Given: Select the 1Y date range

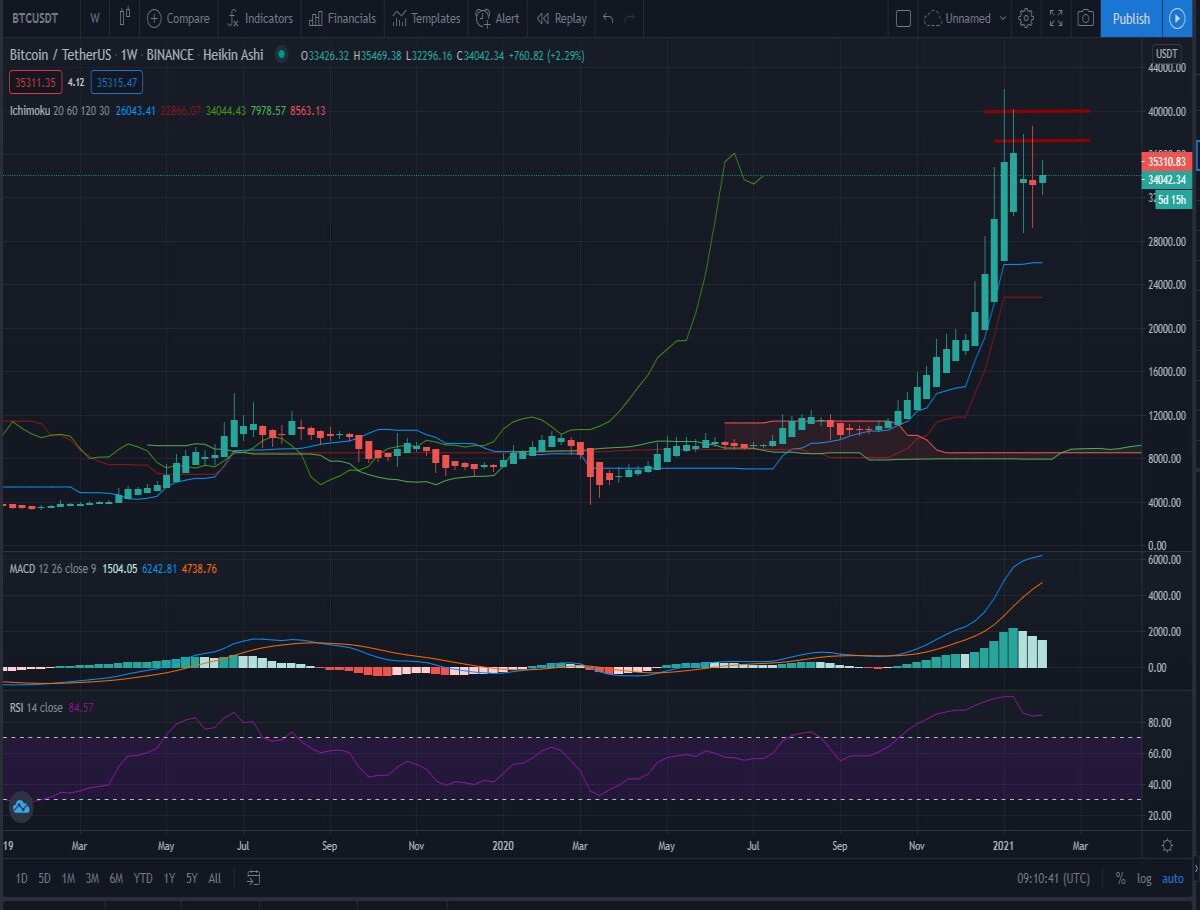Looking at the screenshot, I should (x=169, y=878).
